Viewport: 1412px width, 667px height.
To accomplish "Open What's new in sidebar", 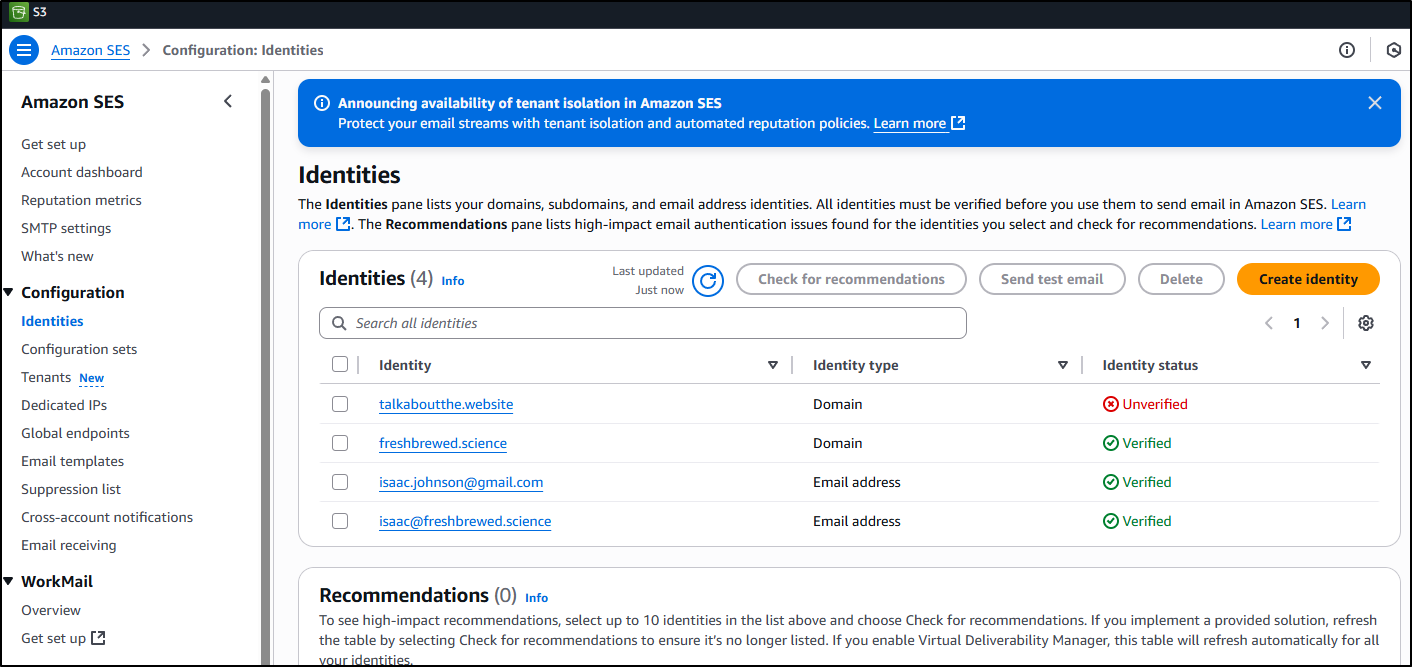I will pos(57,256).
